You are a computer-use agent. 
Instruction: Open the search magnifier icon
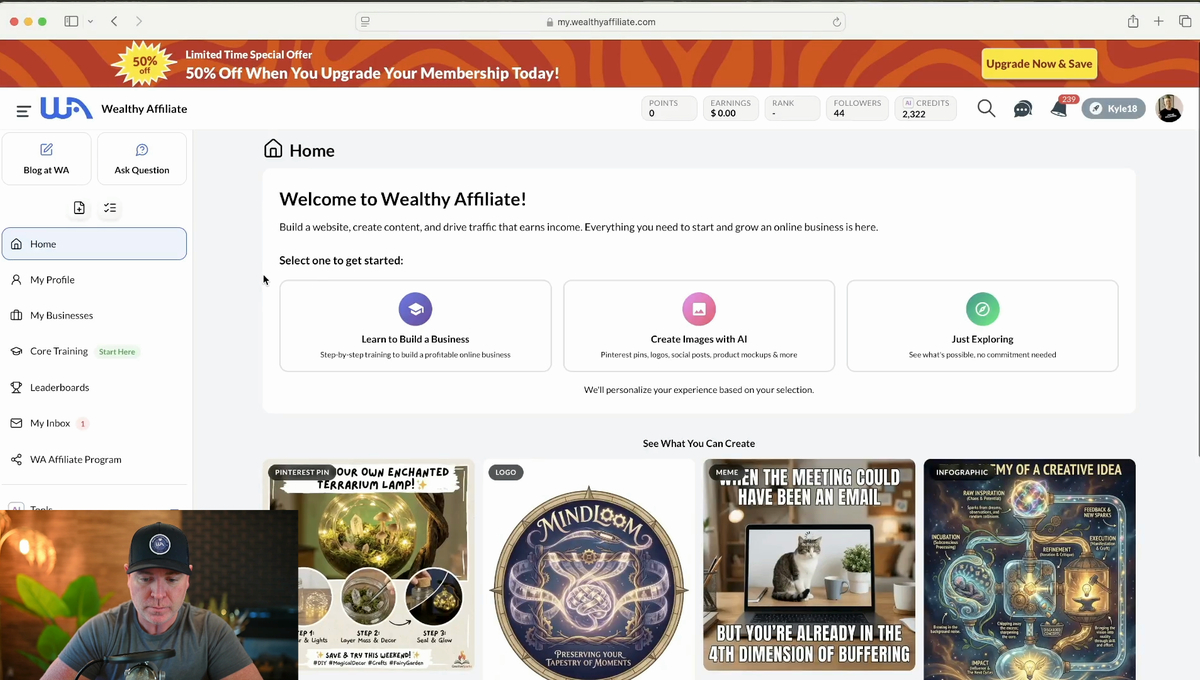click(x=986, y=109)
